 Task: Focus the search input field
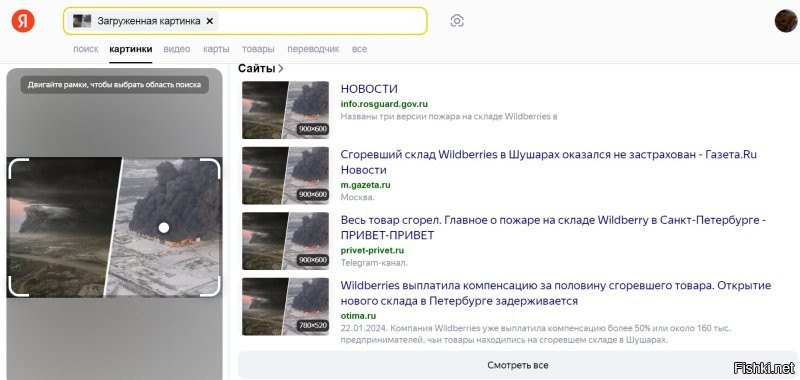tap(245, 21)
